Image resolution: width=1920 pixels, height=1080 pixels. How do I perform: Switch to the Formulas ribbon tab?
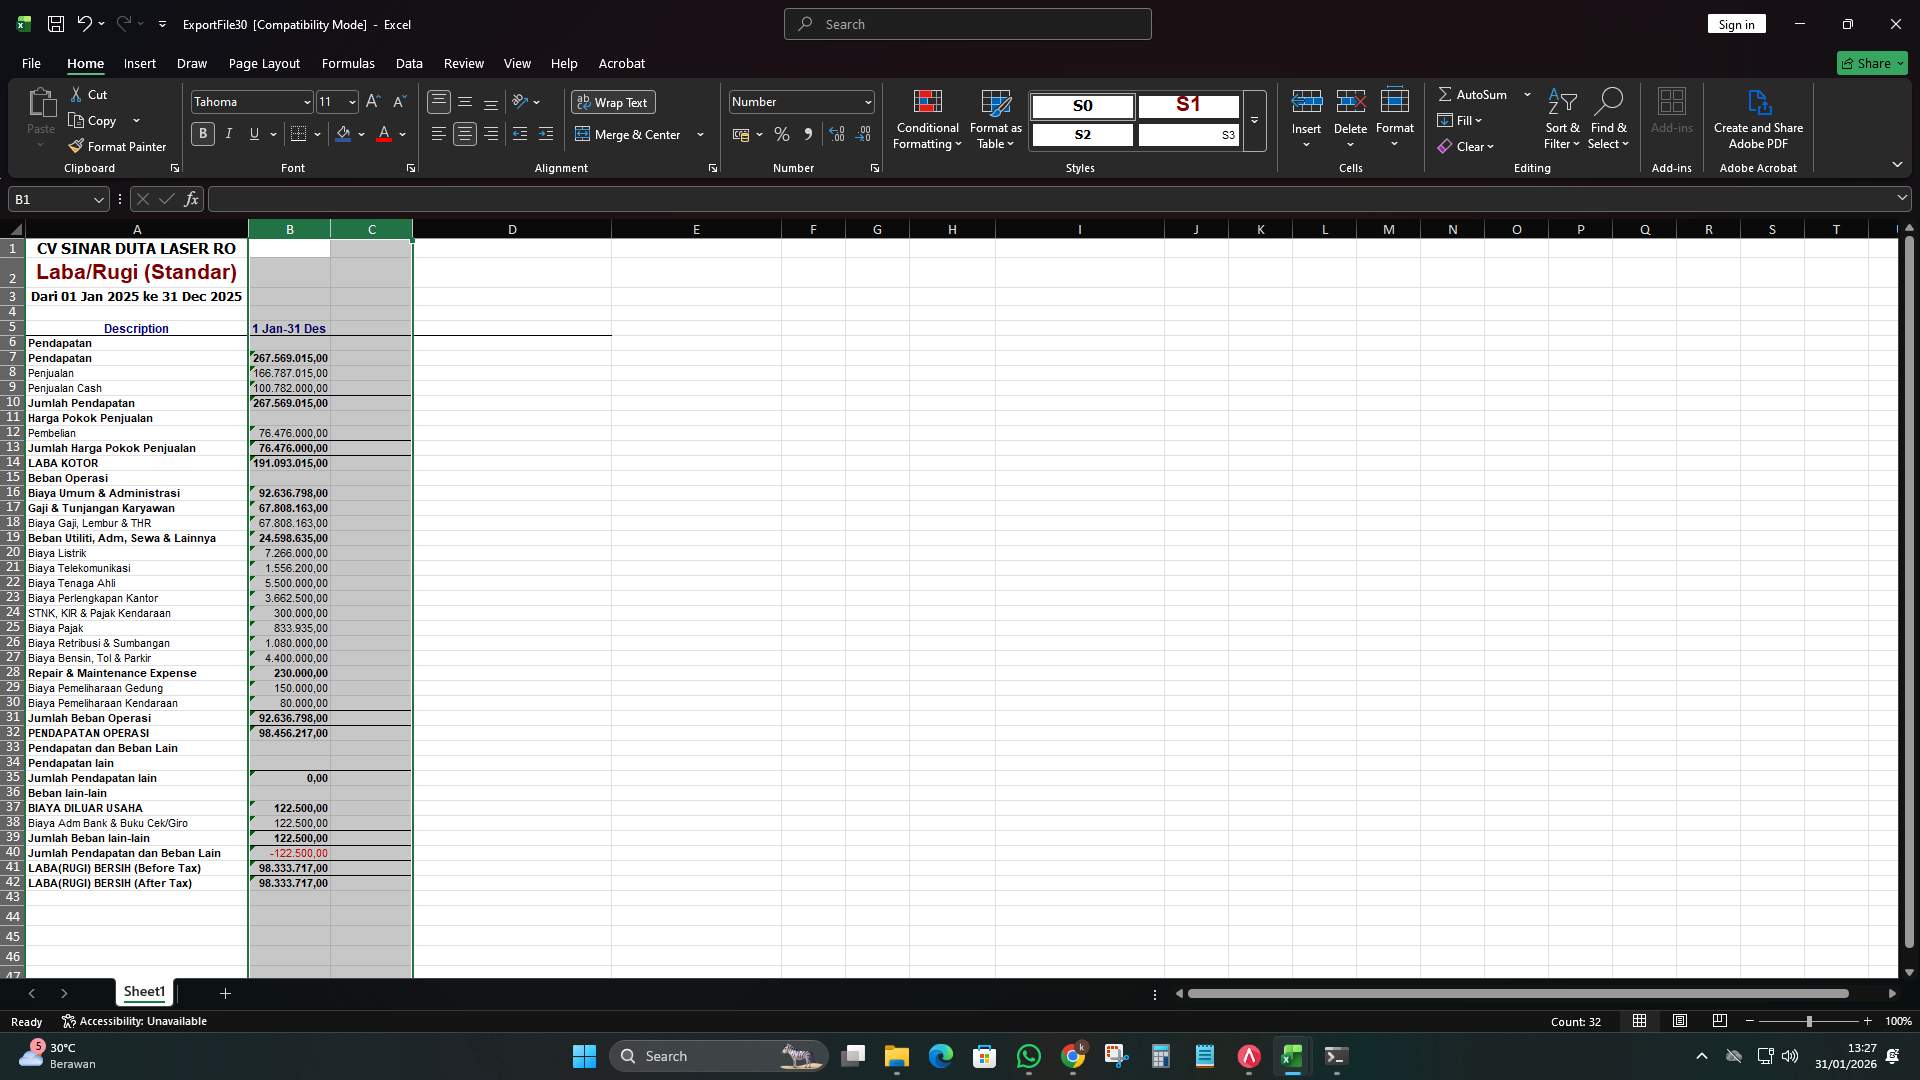(348, 63)
